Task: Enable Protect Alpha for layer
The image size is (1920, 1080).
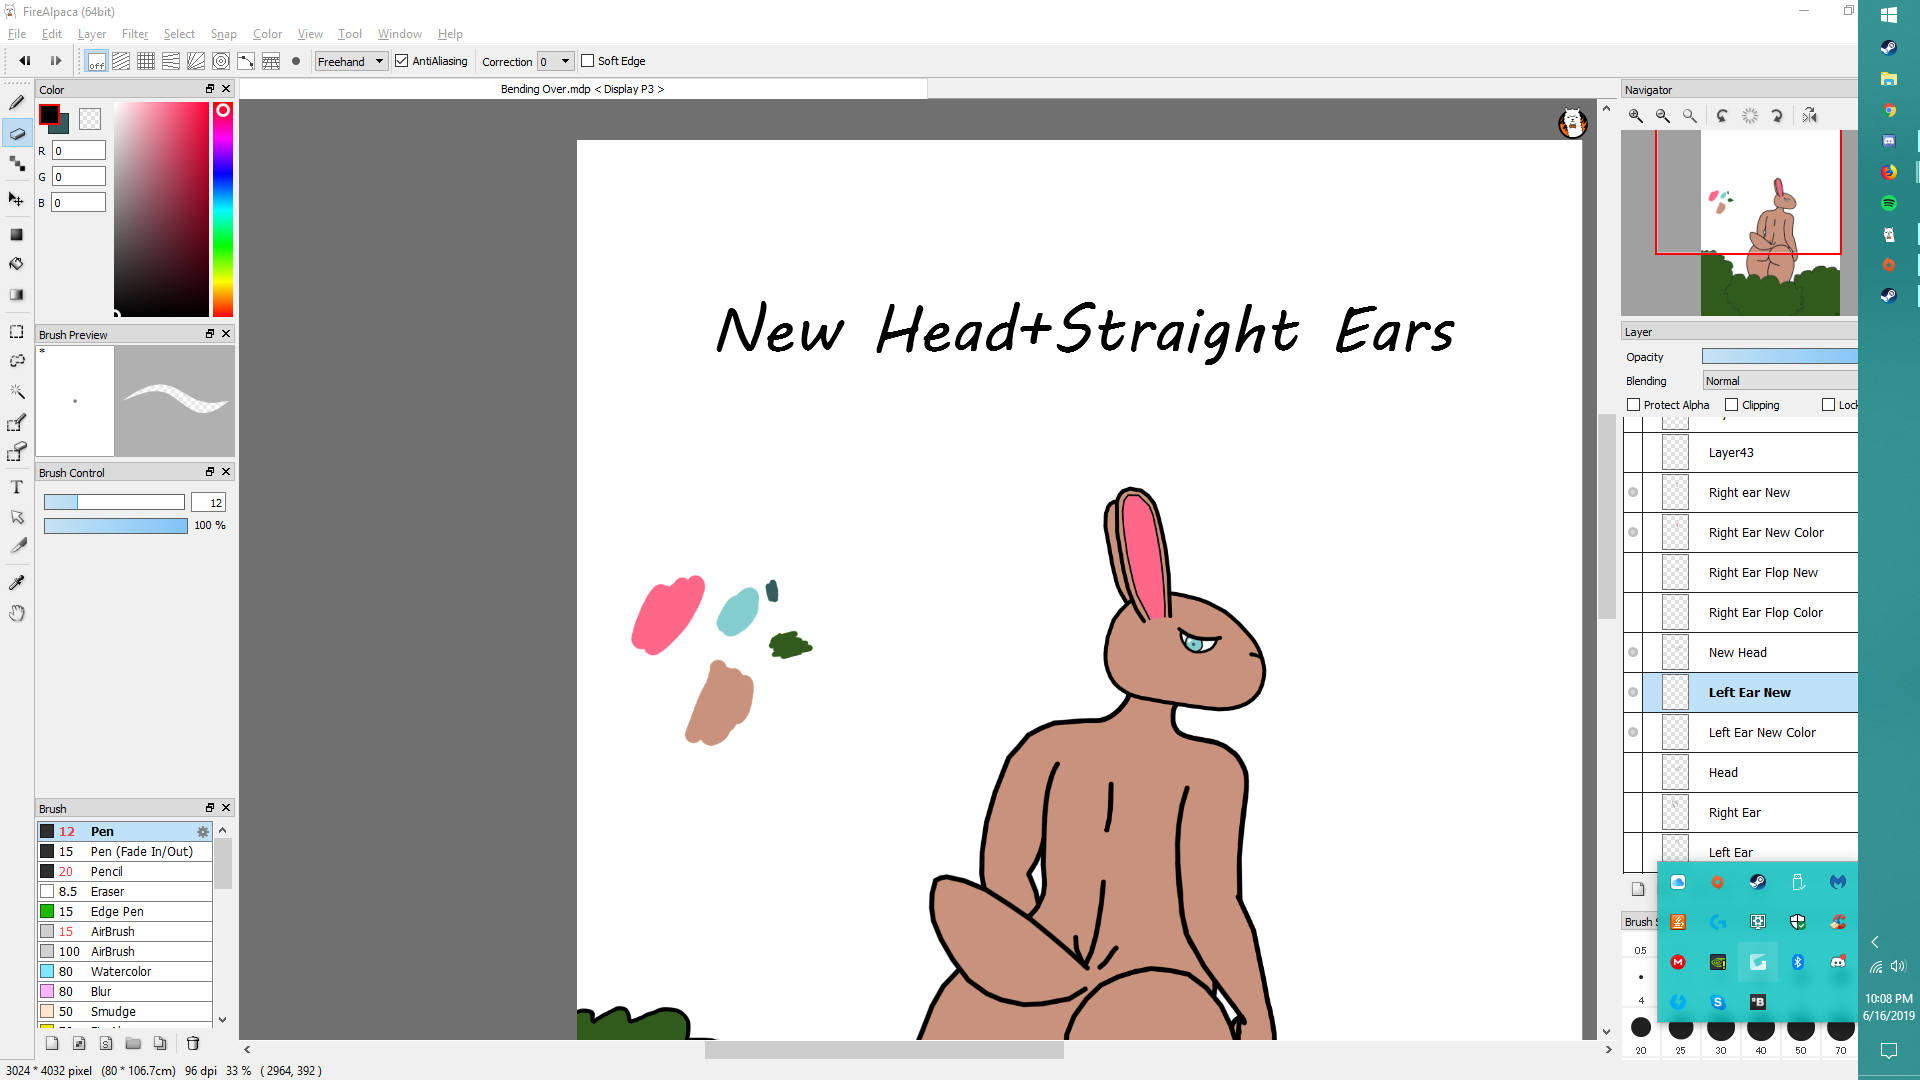Action: [x=1634, y=405]
